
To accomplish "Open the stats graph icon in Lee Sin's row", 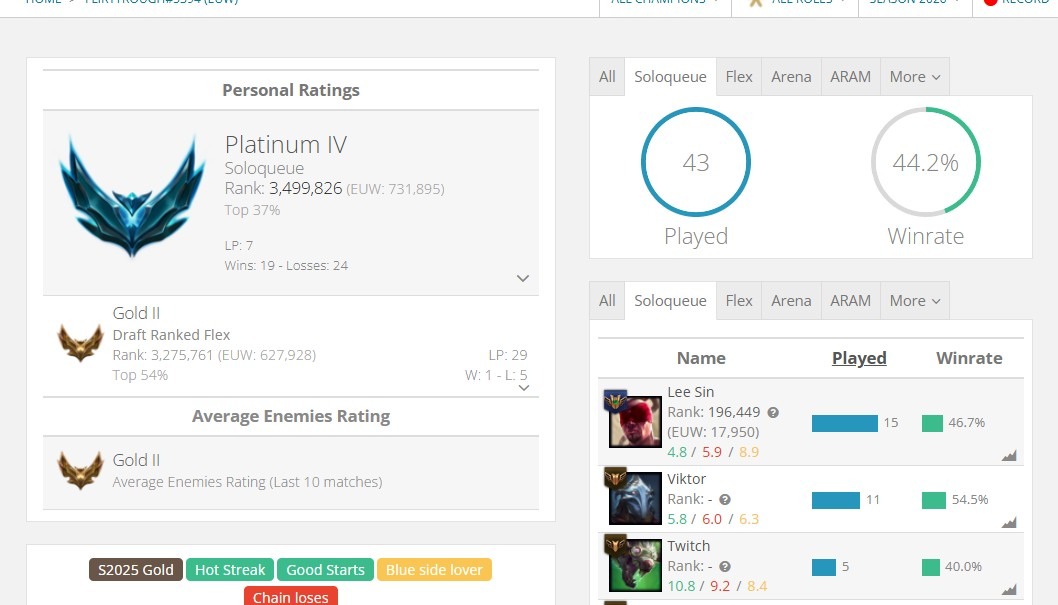I will [1009, 456].
